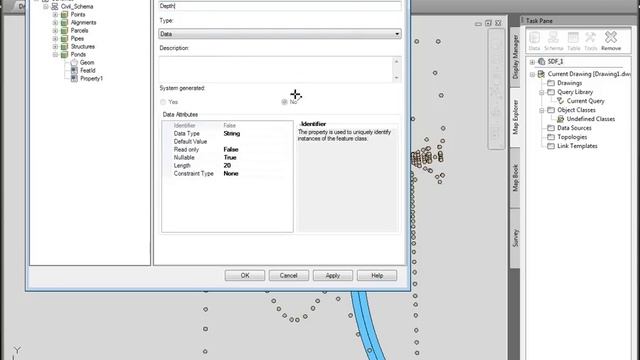Click the Remove icon in Task Pane

611,41
